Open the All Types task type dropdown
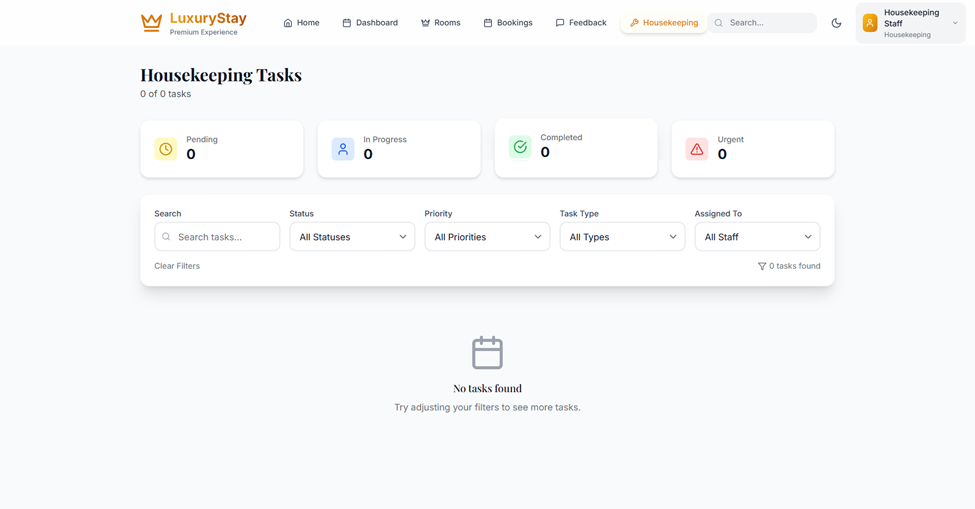Screen dimensions: 975x509 (x=622, y=237)
